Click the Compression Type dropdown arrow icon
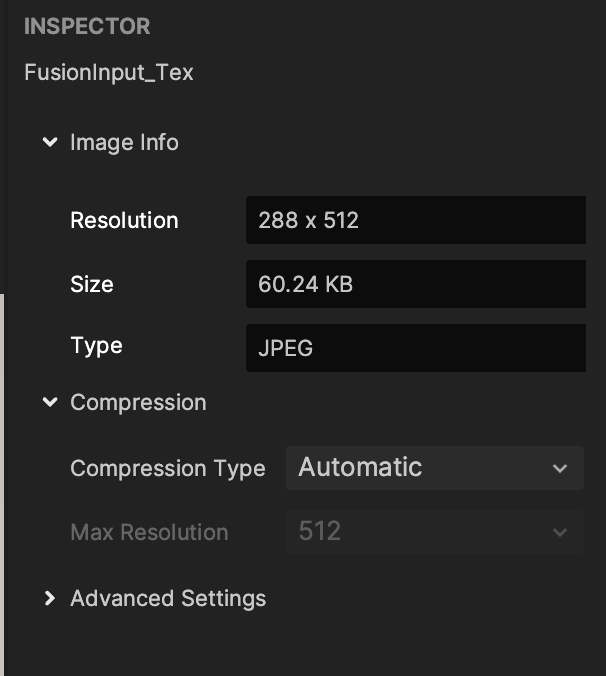Screen dimensions: 606x676 560,469
